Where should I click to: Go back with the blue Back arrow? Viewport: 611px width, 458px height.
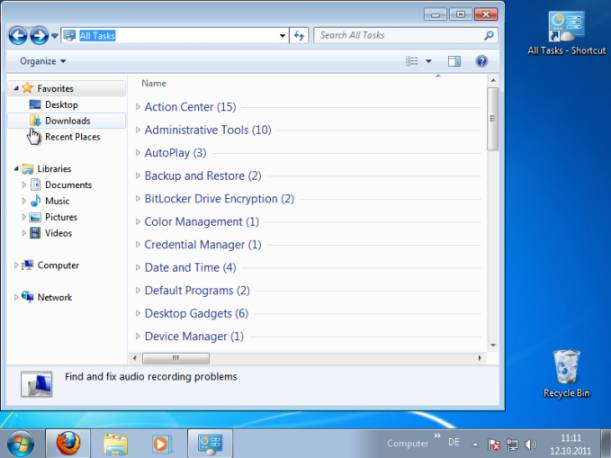coord(18,36)
